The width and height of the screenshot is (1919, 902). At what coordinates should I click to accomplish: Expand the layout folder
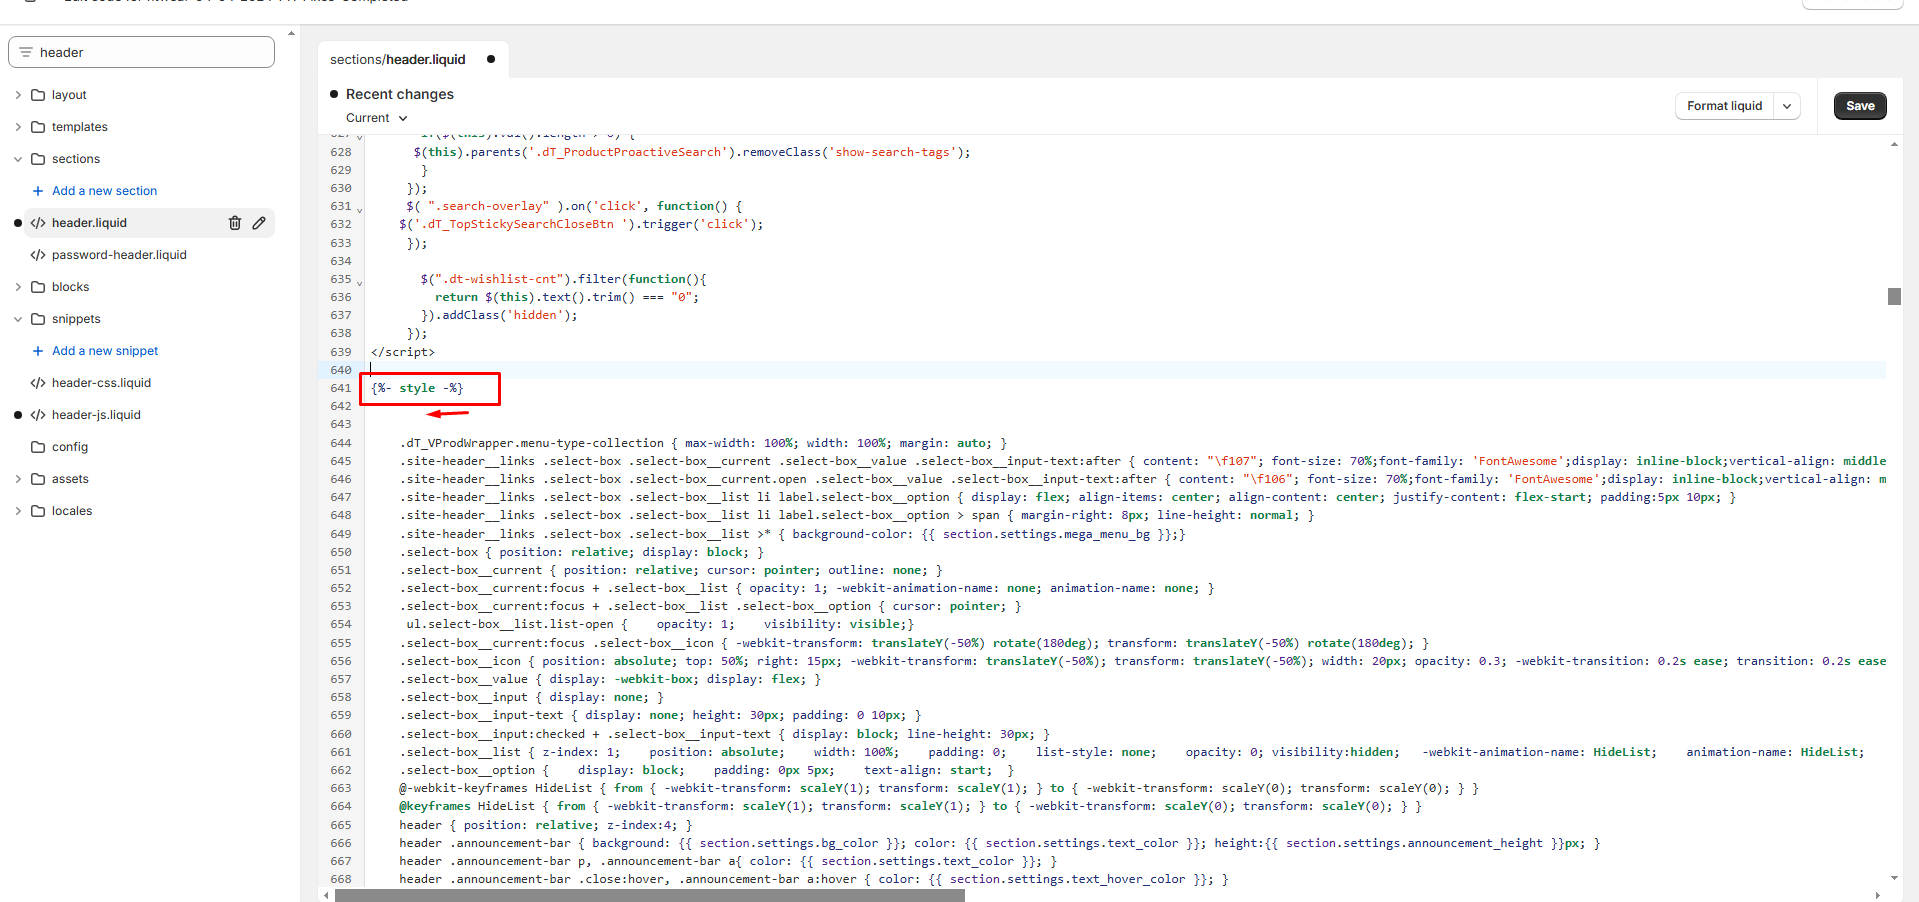[x=18, y=95]
